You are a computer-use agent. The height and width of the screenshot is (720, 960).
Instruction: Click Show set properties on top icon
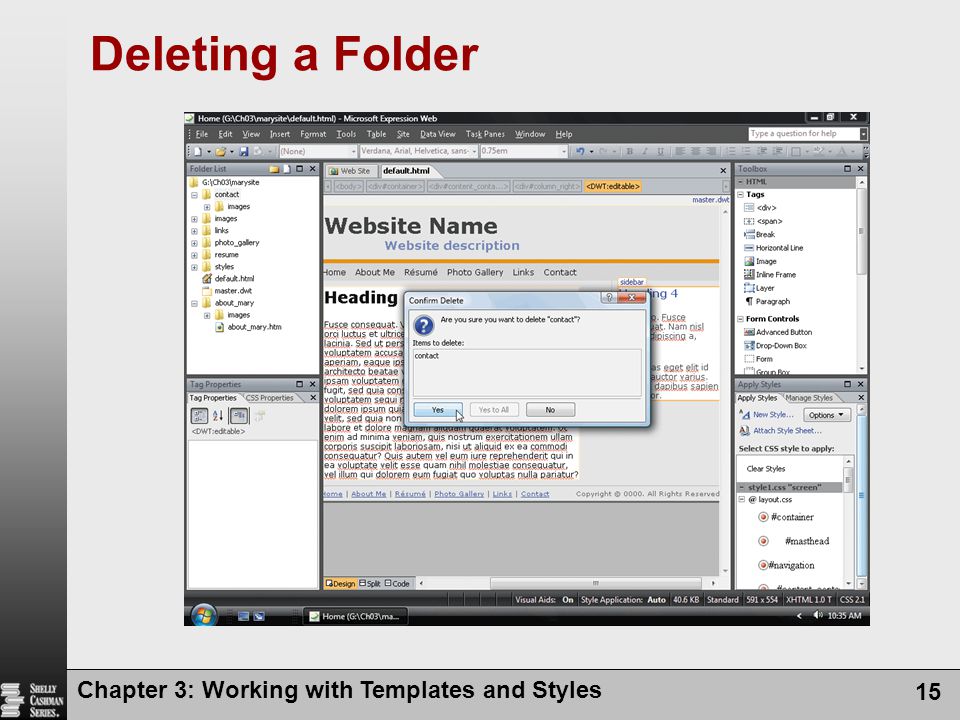(239, 416)
